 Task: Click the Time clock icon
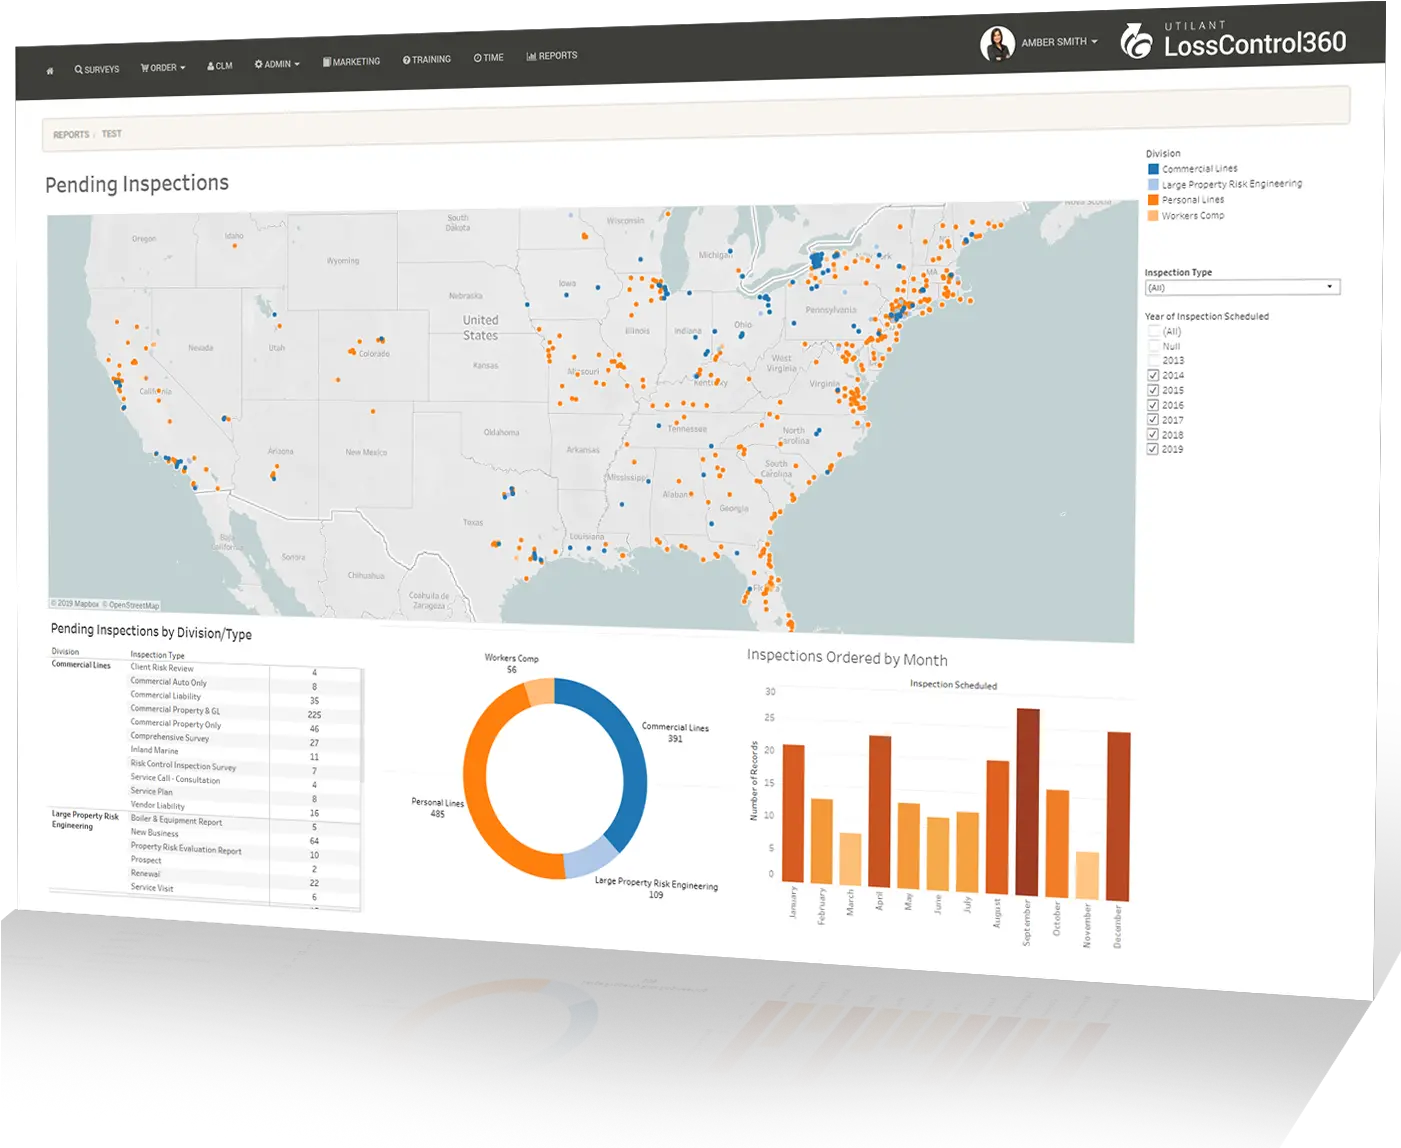tap(478, 58)
